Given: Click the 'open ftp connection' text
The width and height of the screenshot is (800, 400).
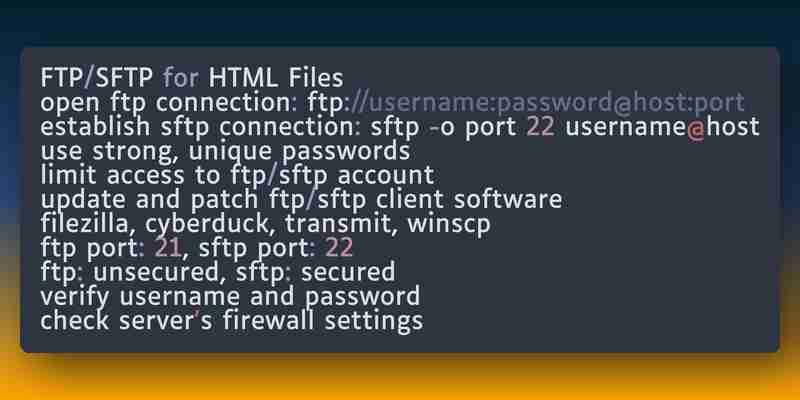Looking at the screenshot, I should (165, 103).
